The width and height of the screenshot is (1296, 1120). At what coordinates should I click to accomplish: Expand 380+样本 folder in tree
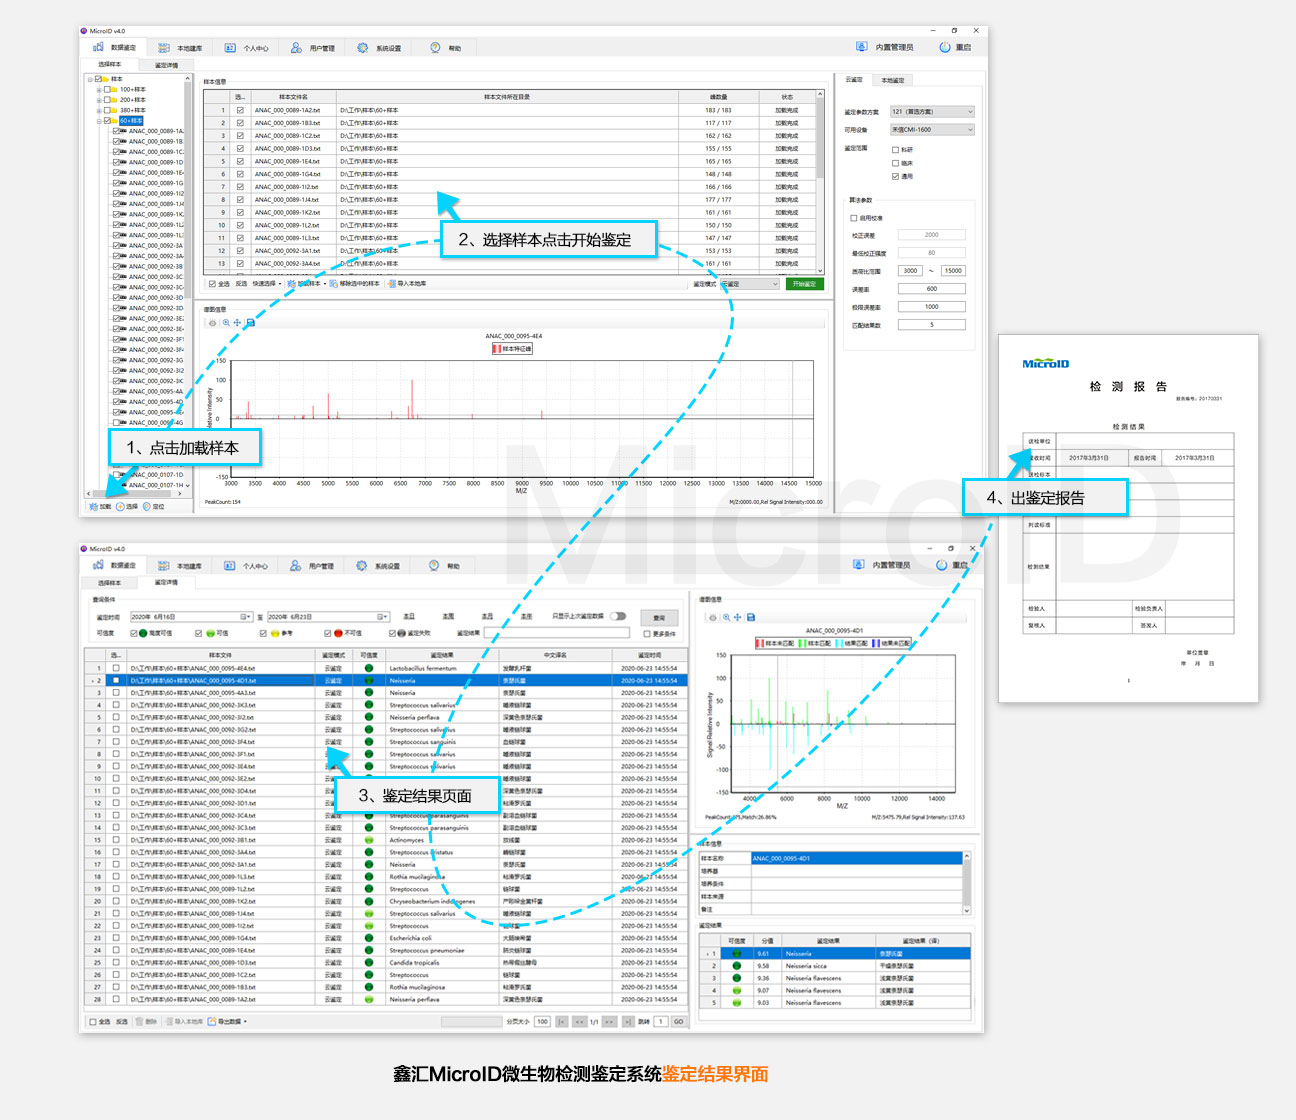coord(99,110)
